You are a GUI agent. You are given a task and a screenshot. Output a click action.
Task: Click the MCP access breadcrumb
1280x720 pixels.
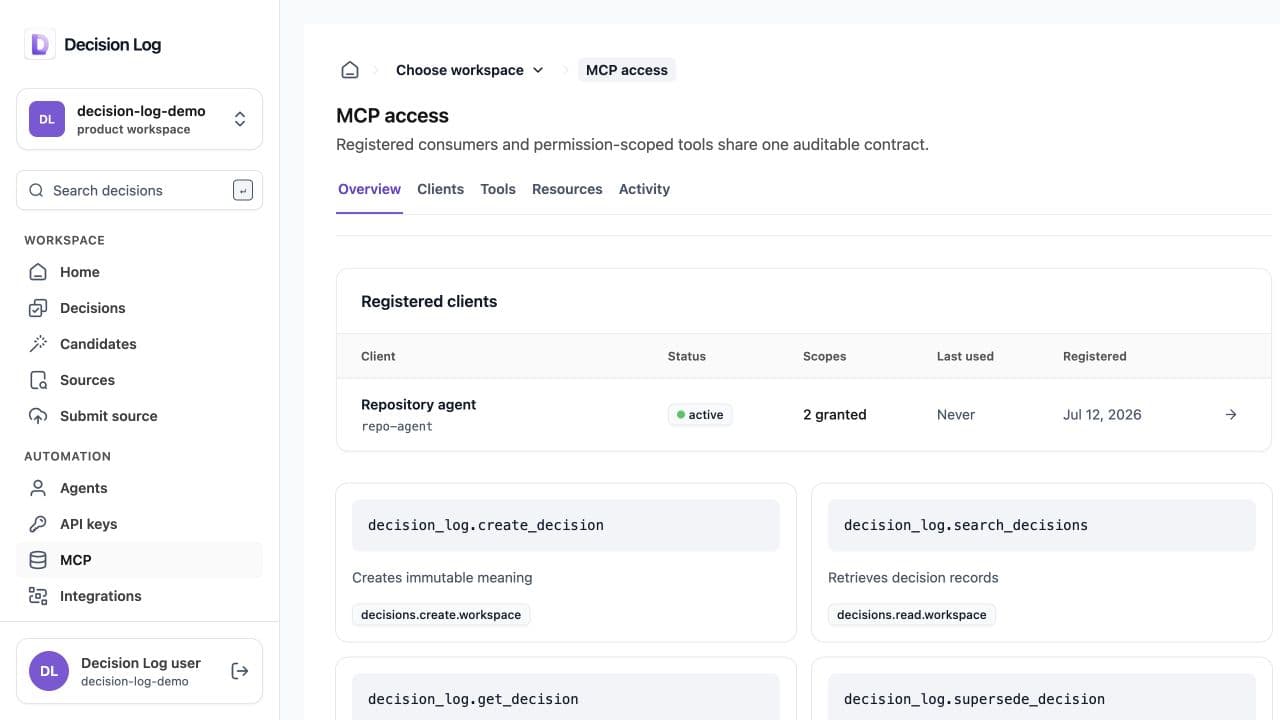(x=627, y=70)
